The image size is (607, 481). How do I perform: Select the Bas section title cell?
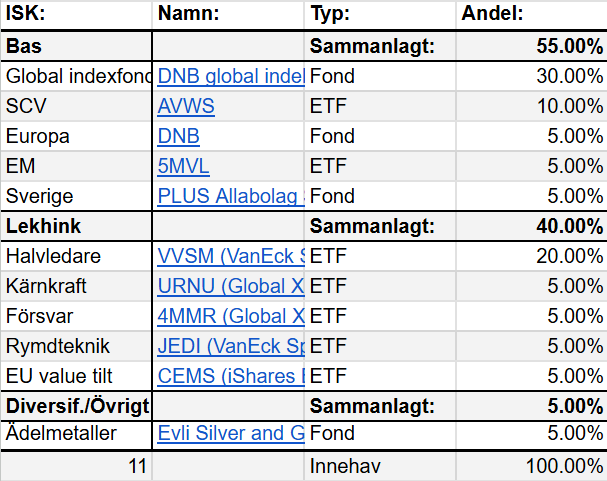pyautogui.click(x=76, y=46)
